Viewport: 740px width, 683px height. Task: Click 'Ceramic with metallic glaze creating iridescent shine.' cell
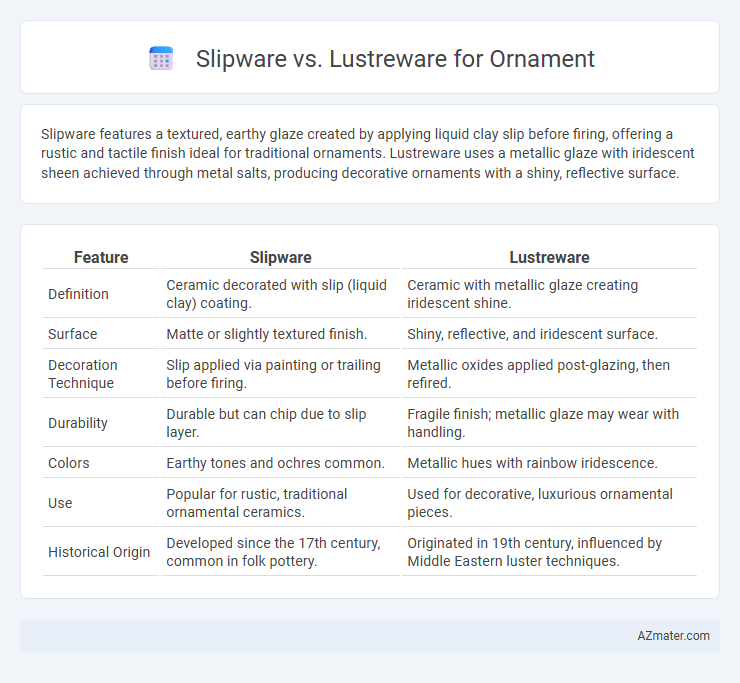[x=549, y=294]
